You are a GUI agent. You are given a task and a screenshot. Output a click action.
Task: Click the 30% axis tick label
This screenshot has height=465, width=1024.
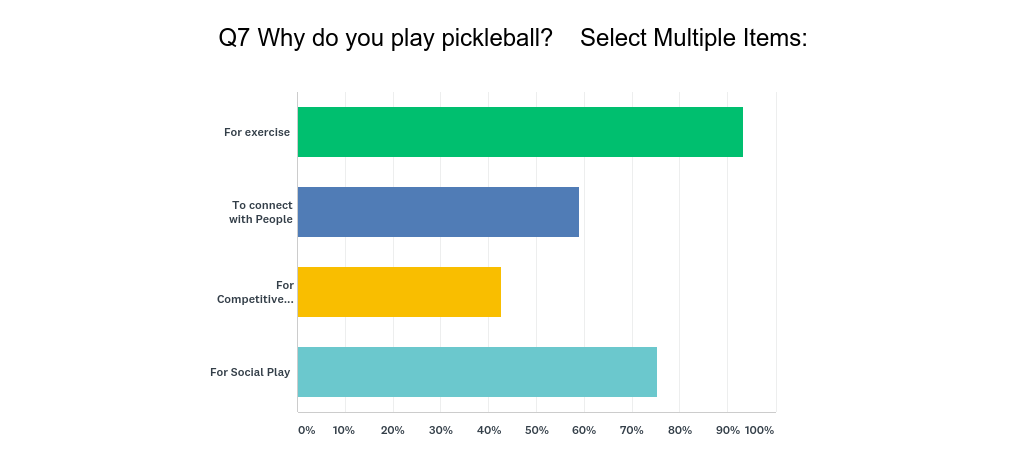[x=440, y=430]
